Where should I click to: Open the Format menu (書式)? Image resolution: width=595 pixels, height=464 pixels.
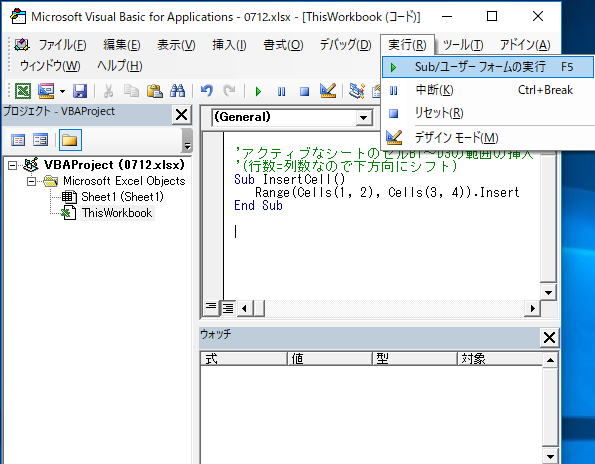tap(283, 45)
